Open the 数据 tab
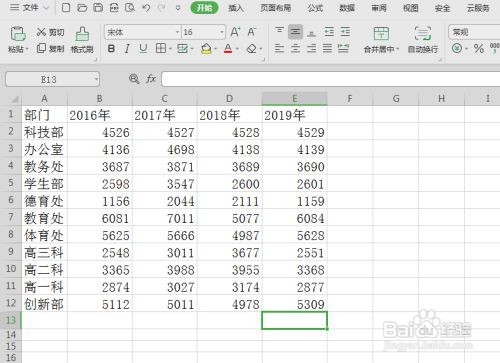This screenshot has height=363, width=500. tap(347, 8)
